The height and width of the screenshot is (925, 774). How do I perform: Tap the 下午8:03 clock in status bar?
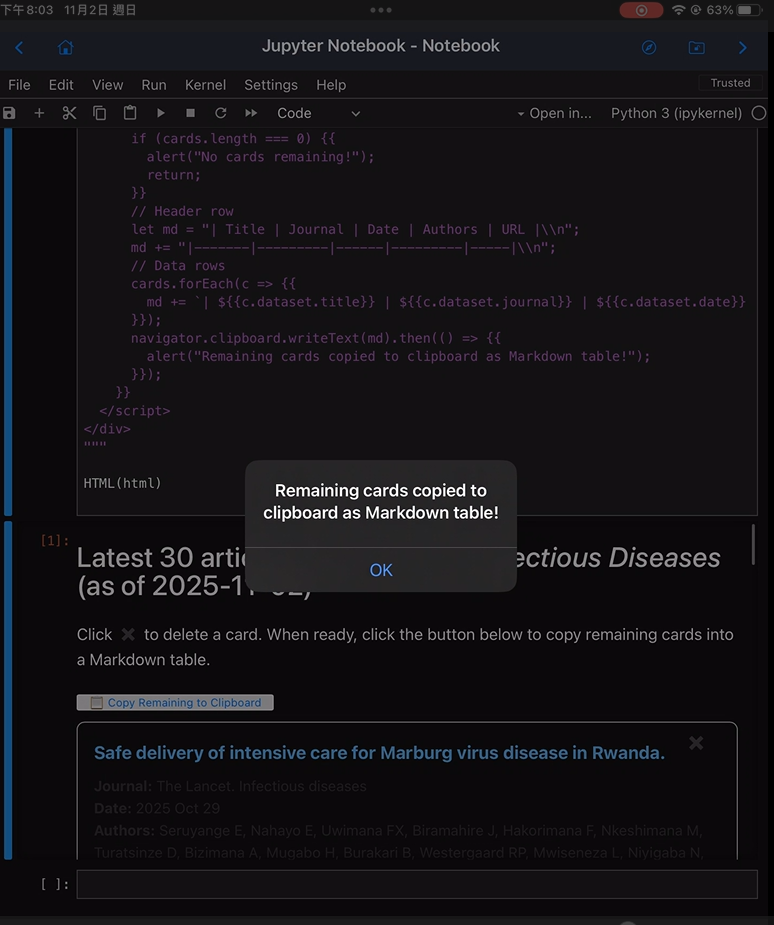[x=27, y=10]
